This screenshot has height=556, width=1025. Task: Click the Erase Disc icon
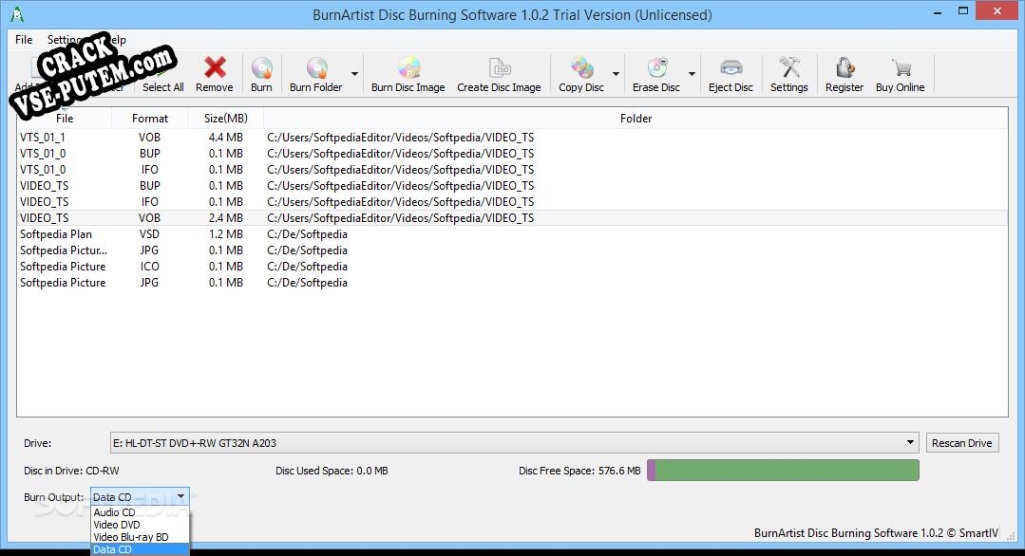pyautogui.click(x=657, y=68)
